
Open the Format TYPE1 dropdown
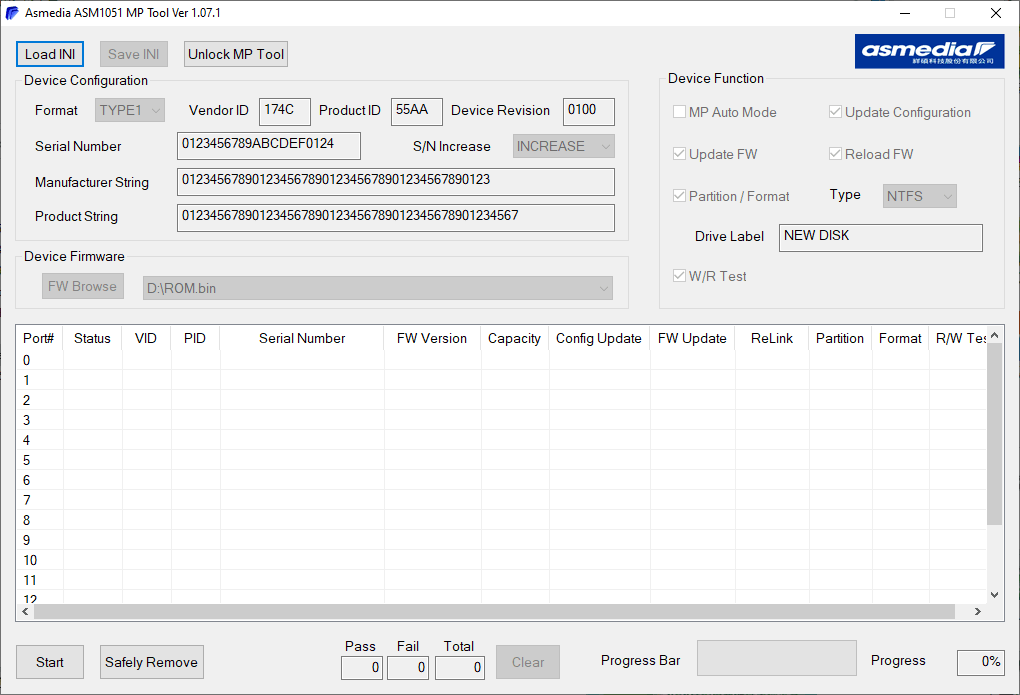[129, 111]
